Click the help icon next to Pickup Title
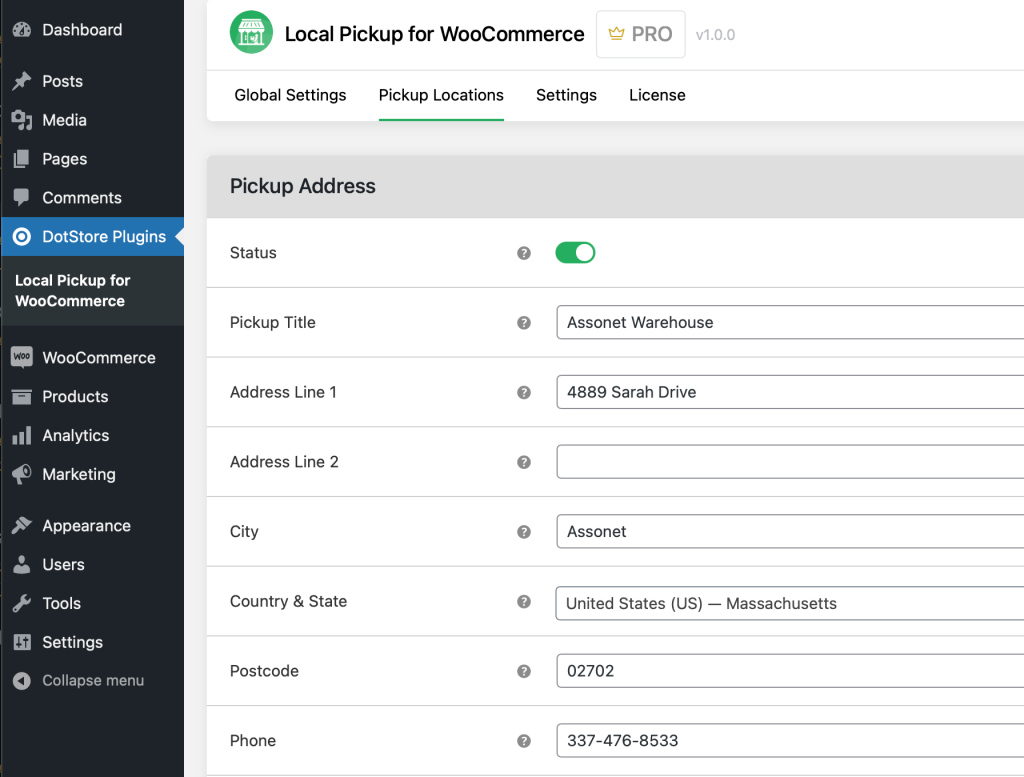 (x=523, y=322)
